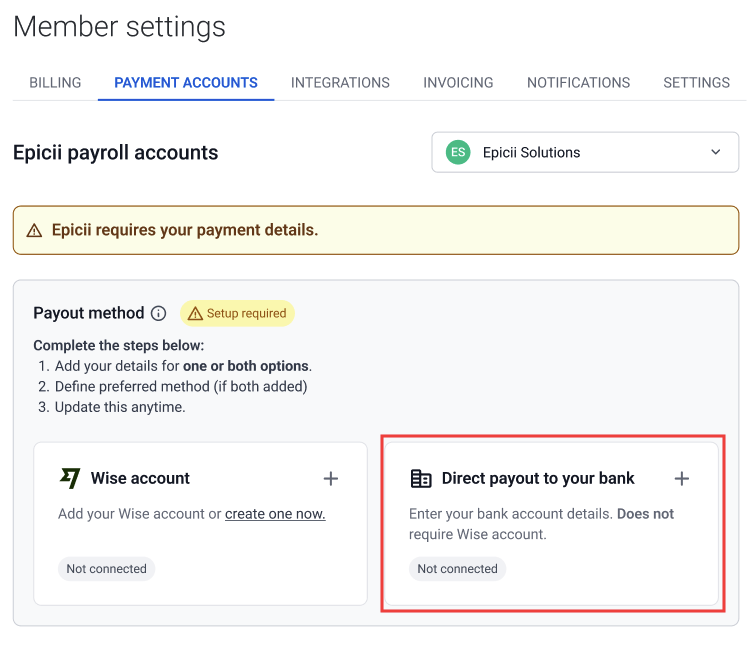Click 'Enter your bank account details' description
Screen dimensions: 756x663
pyautogui.click(x=541, y=524)
